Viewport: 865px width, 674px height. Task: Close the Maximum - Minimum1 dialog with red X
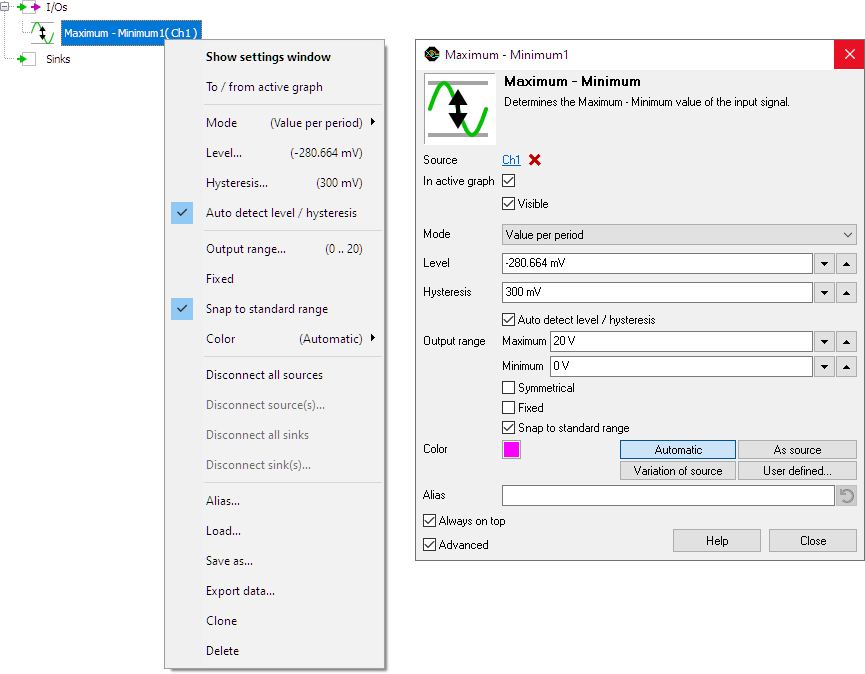[x=849, y=54]
